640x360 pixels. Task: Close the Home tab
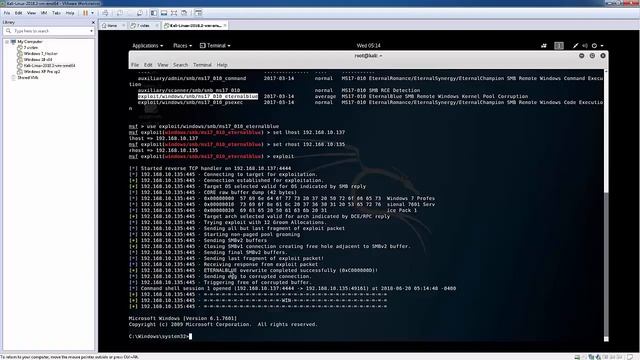click(x=124, y=25)
